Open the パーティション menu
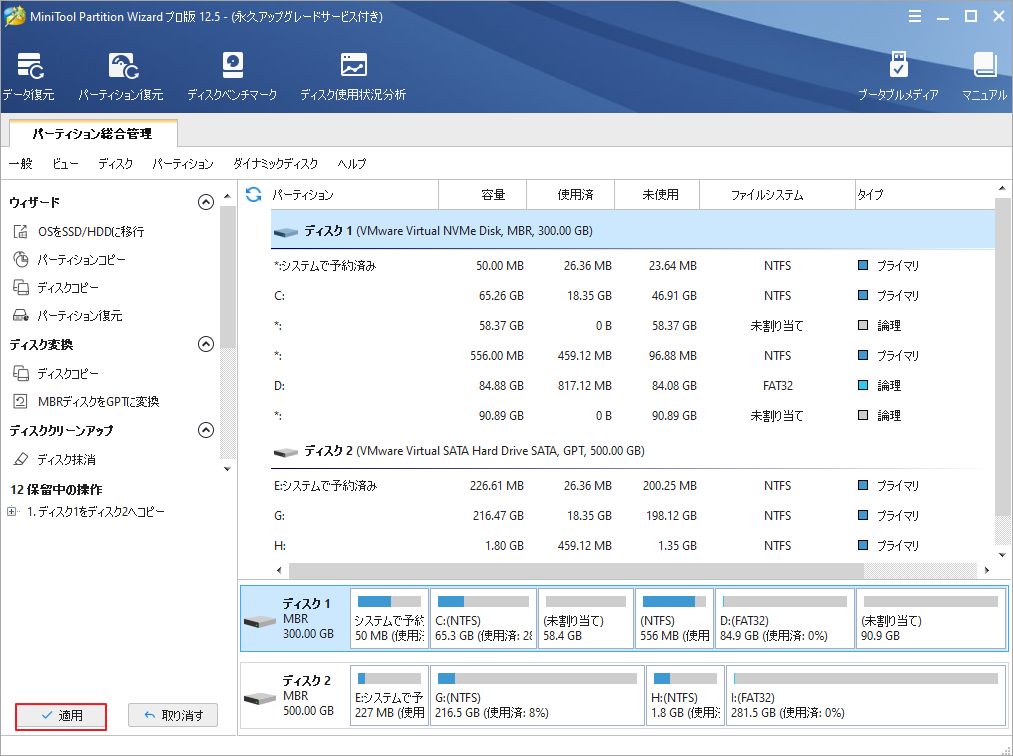 (183, 164)
